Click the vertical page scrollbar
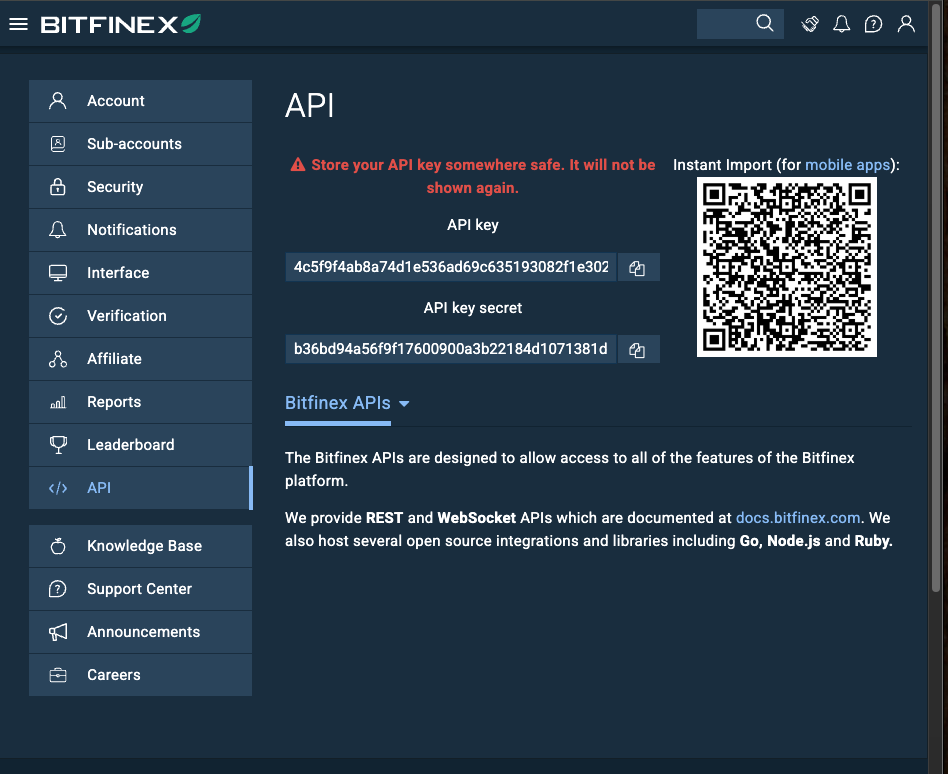 [x=936, y=296]
